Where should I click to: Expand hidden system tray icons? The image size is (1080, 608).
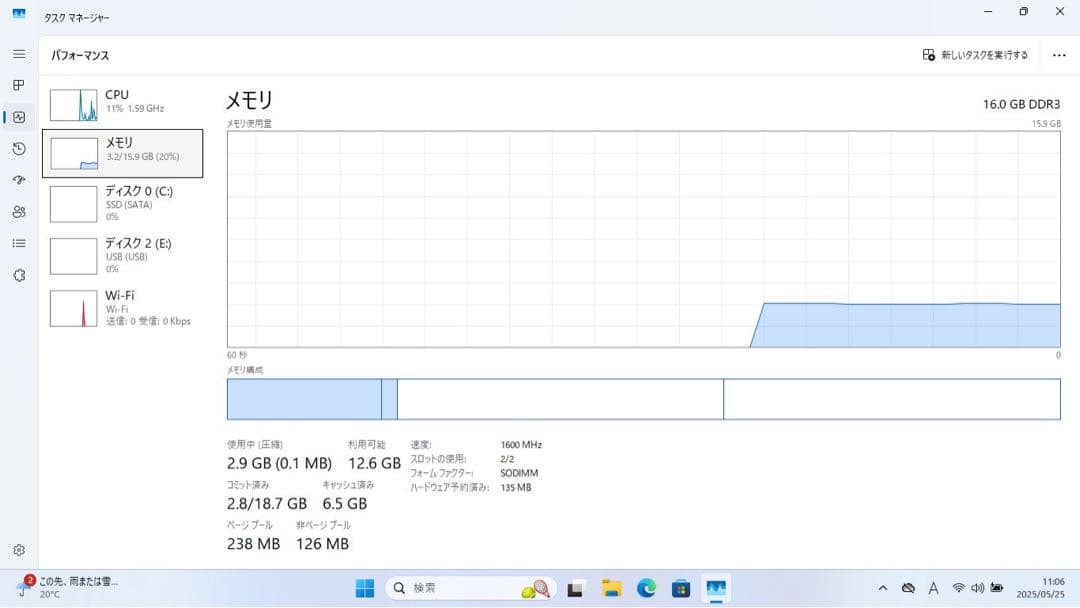884,588
